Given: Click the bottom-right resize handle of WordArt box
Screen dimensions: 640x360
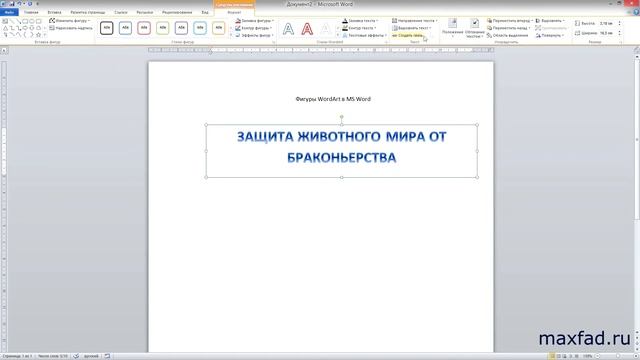Looking at the screenshot, I should (477, 177).
